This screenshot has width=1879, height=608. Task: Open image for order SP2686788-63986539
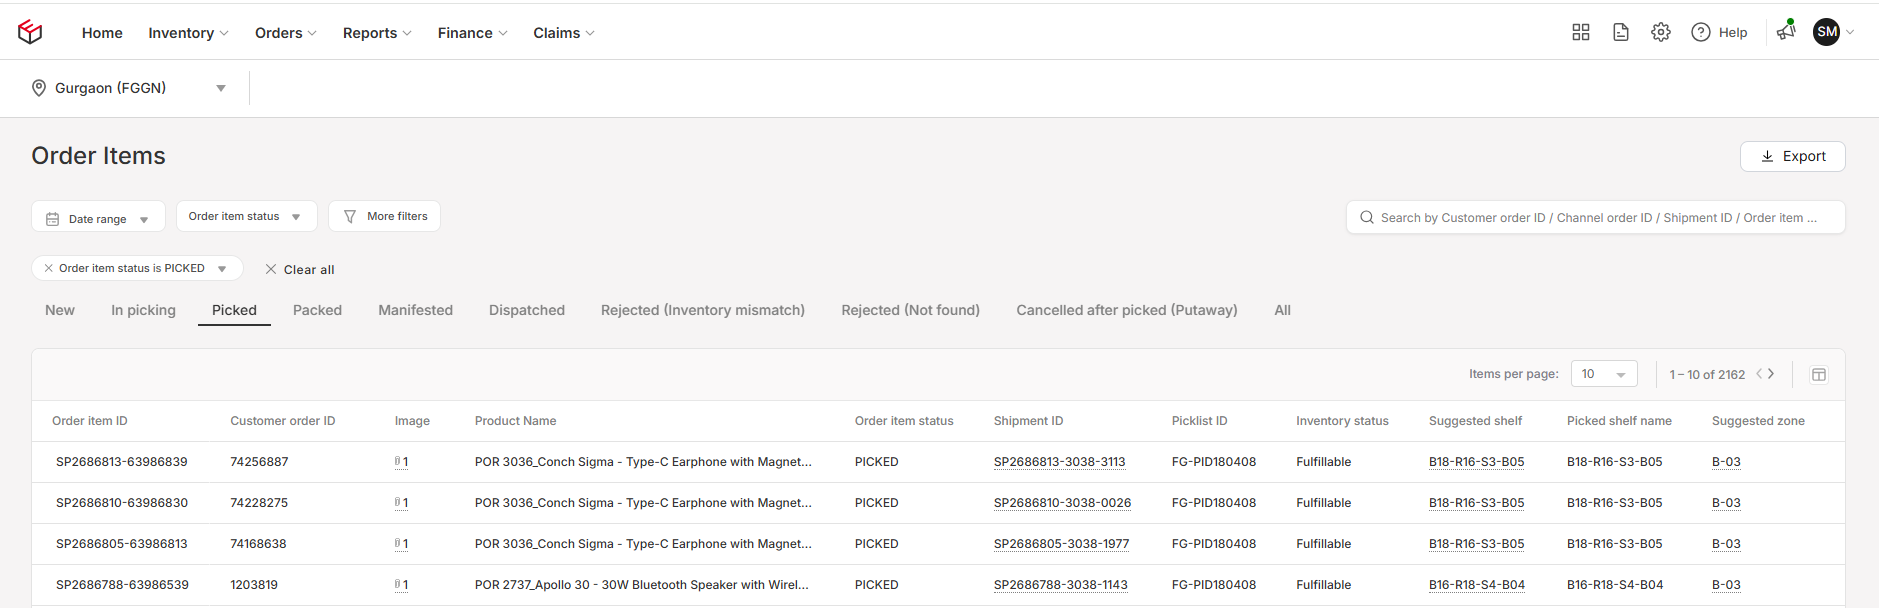[x=401, y=585]
